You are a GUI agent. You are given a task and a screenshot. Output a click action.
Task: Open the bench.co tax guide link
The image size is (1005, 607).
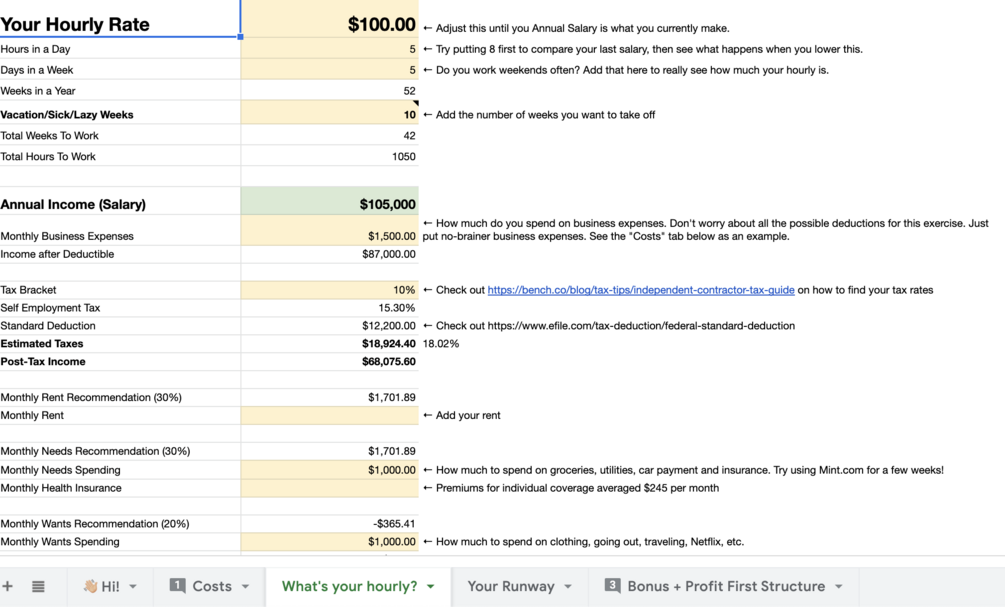click(641, 290)
